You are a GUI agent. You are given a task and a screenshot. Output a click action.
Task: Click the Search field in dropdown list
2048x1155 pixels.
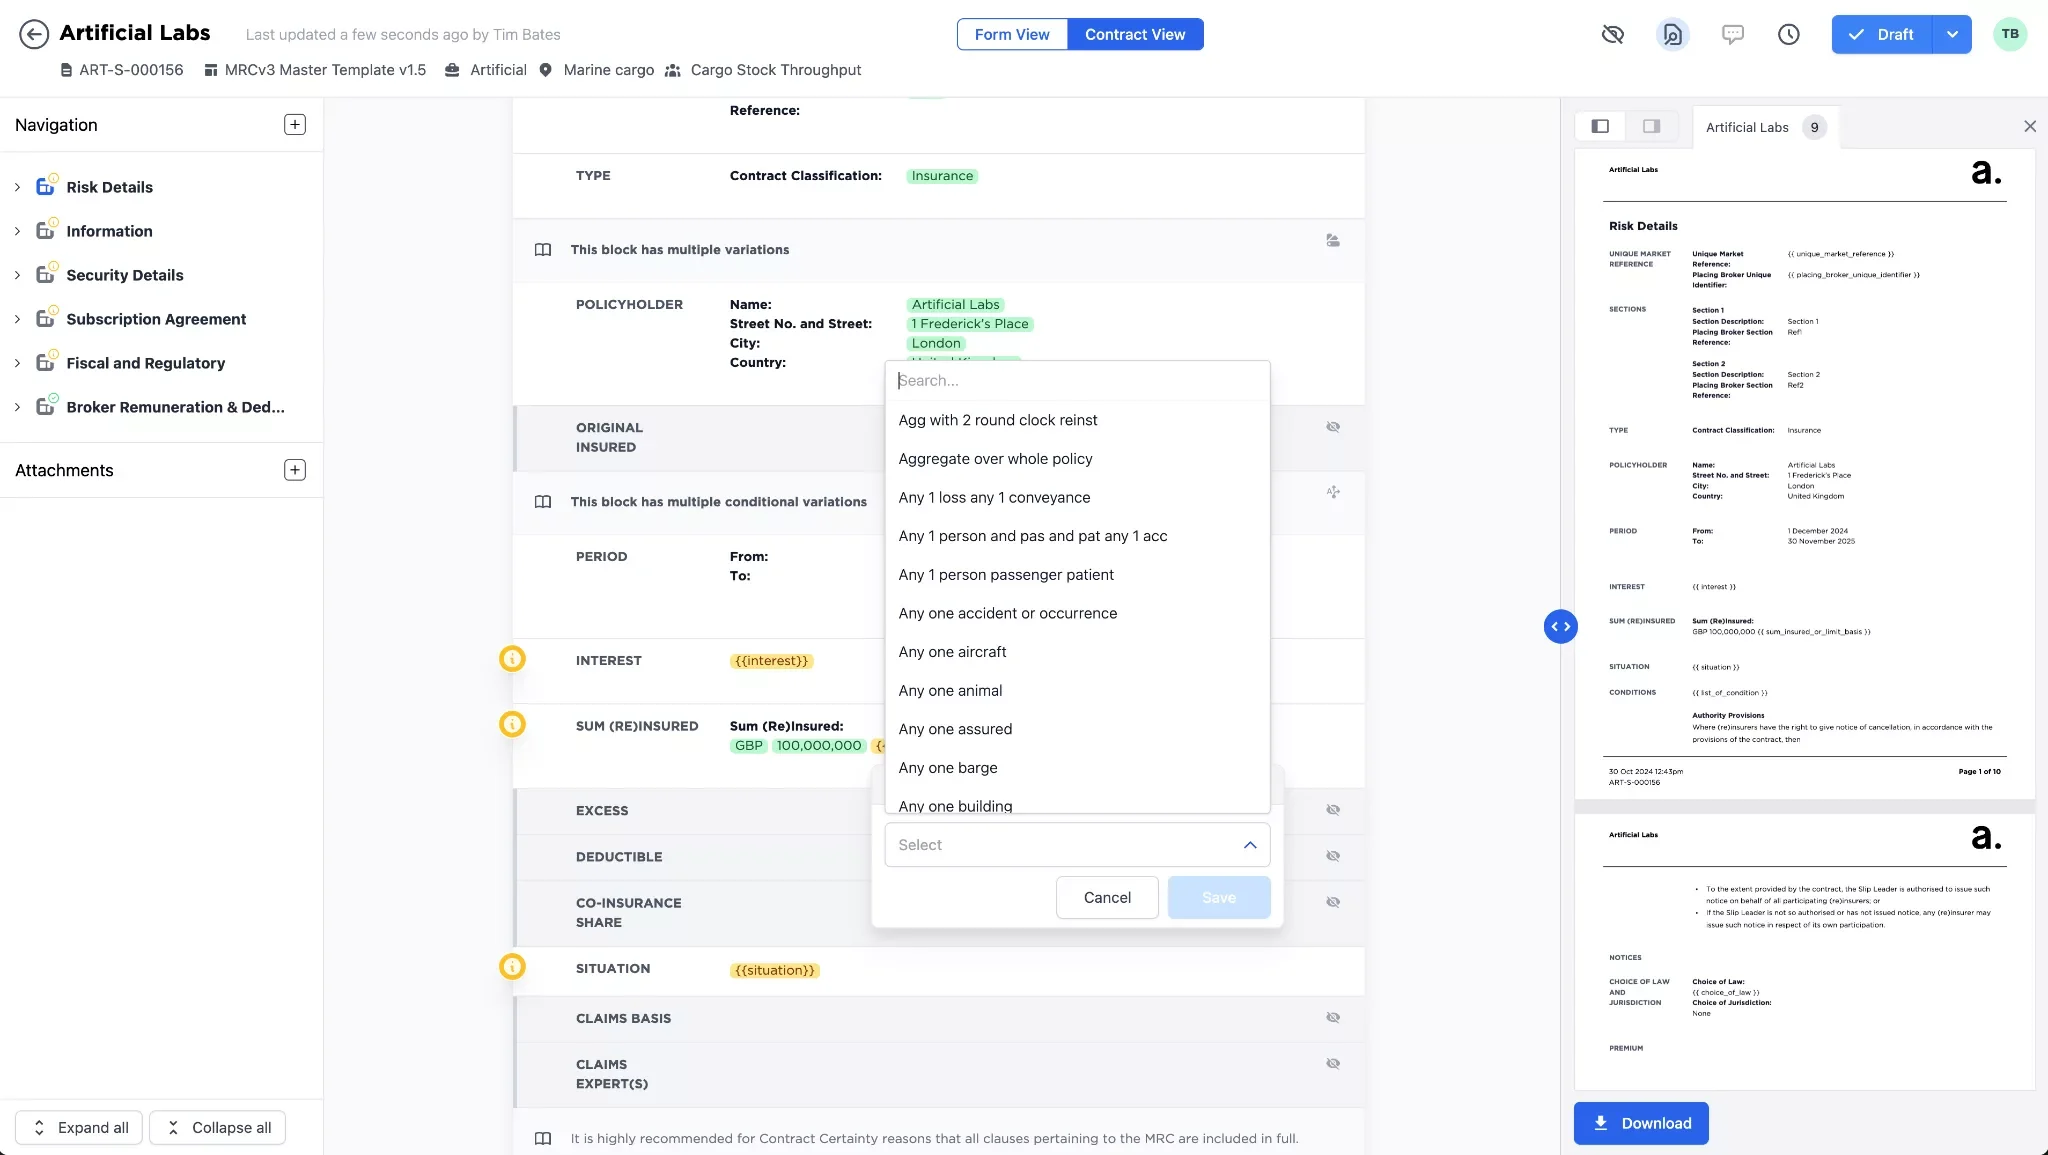point(1077,381)
